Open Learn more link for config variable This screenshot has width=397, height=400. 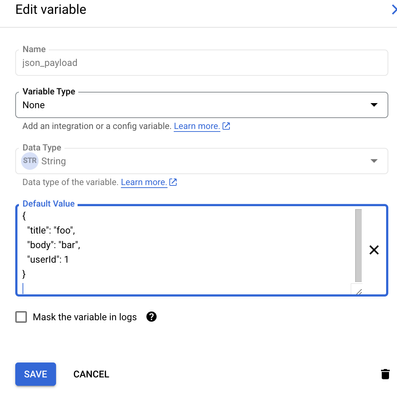[x=197, y=126]
